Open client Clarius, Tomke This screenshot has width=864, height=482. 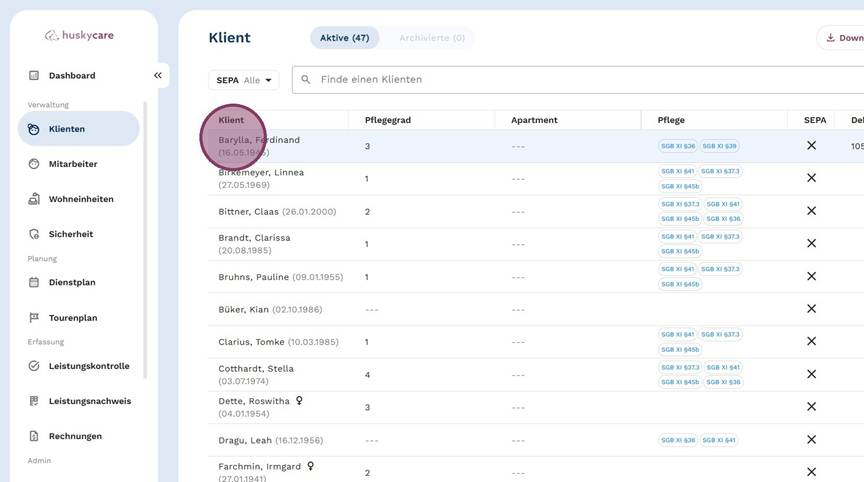point(278,342)
